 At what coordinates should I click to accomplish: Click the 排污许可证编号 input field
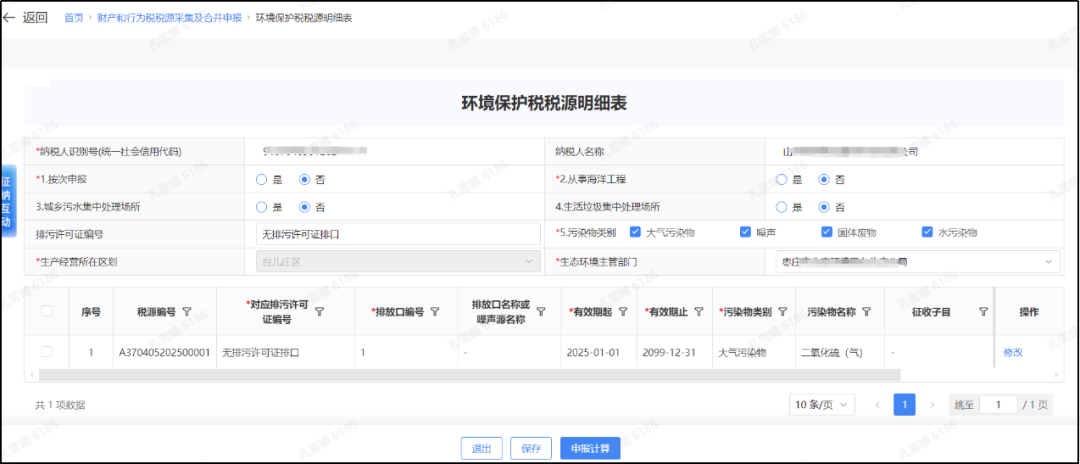point(398,234)
